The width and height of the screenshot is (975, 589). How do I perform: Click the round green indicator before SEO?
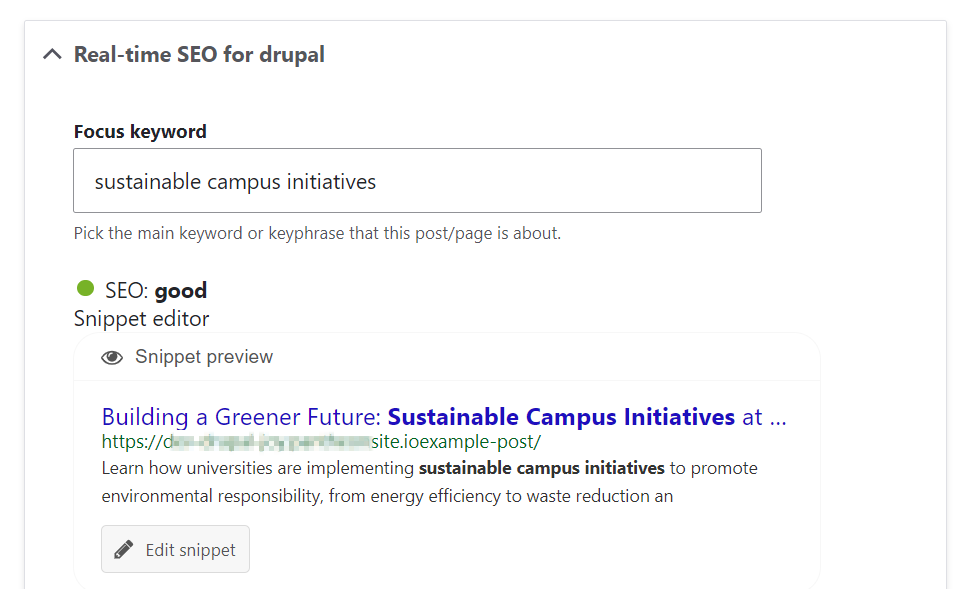(84, 289)
